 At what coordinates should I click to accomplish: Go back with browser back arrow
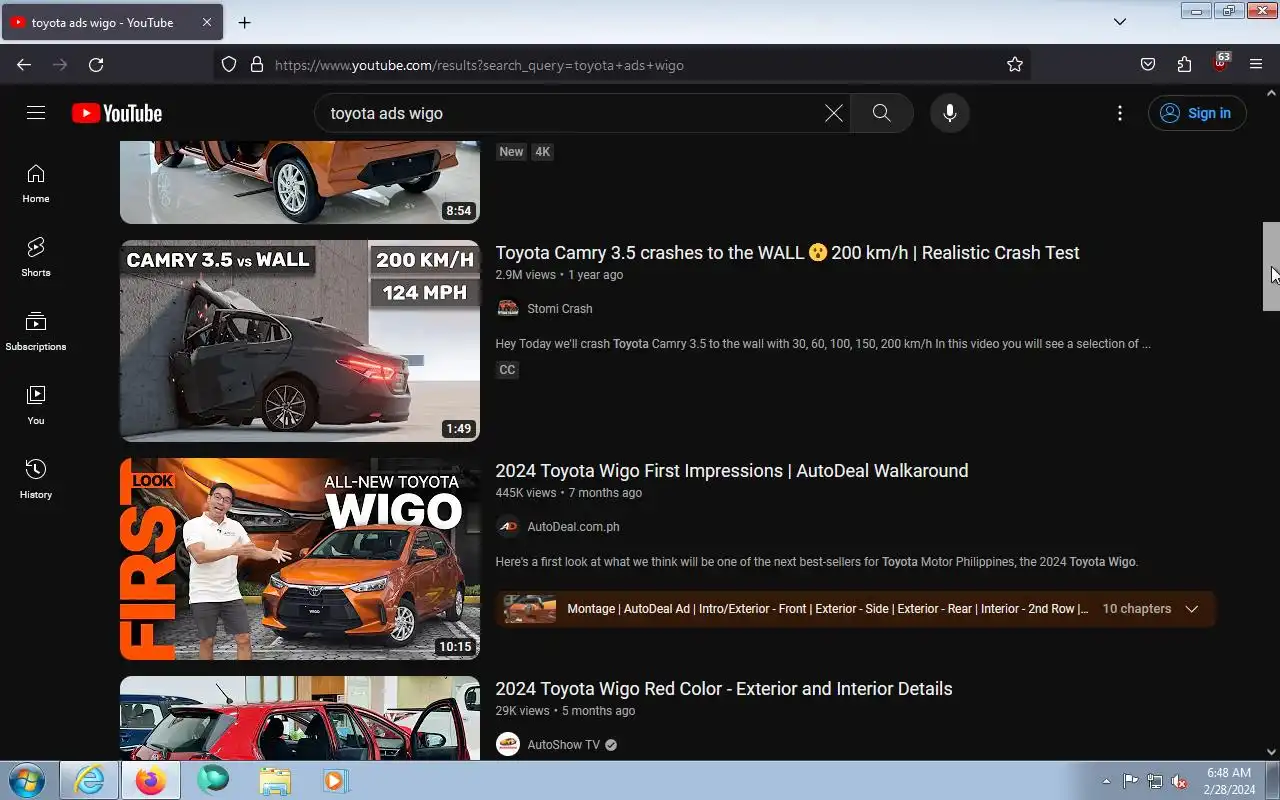pos(24,64)
